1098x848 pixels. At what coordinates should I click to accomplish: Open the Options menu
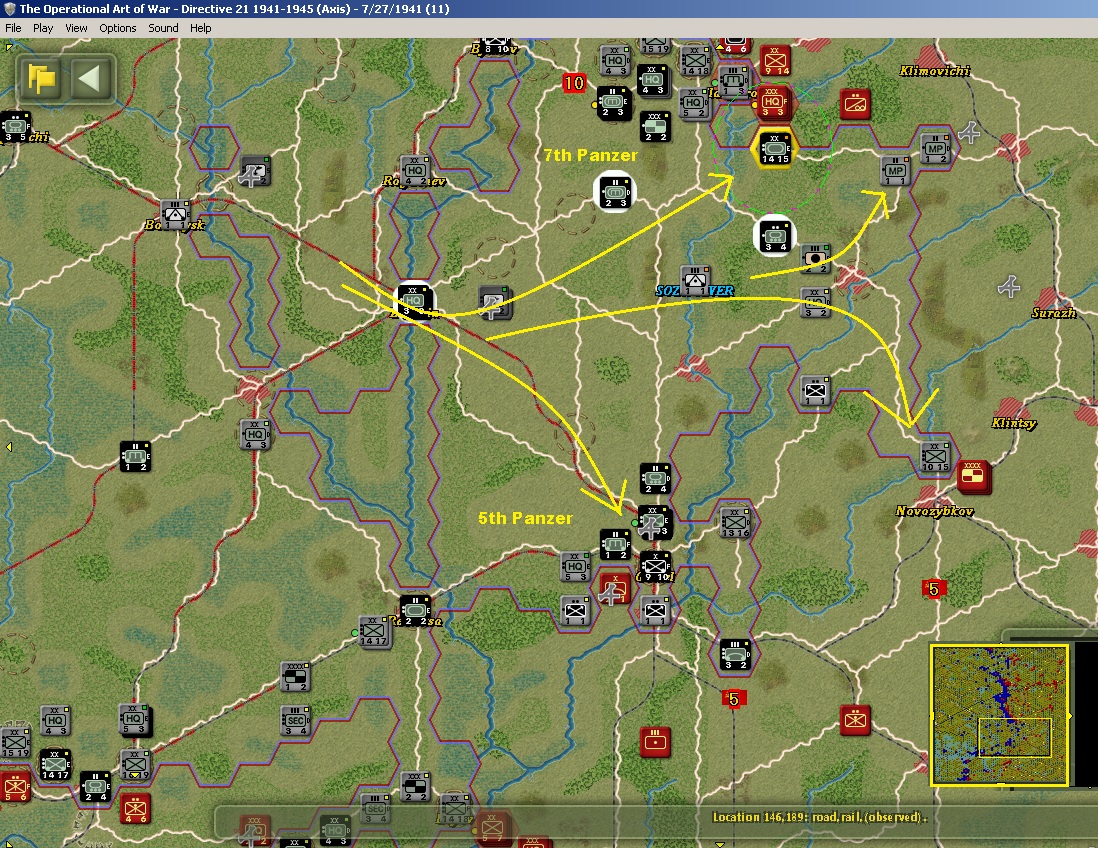pyautogui.click(x=118, y=28)
